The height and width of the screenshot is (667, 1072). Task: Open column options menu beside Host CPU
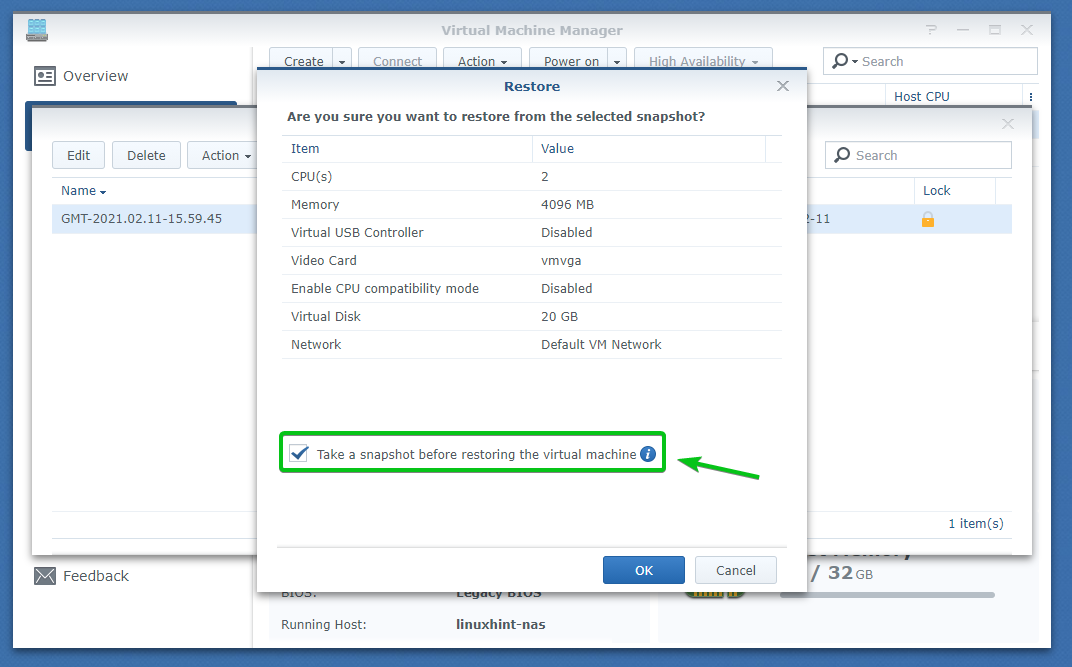pyautogui.click(x=1030, y=96)
